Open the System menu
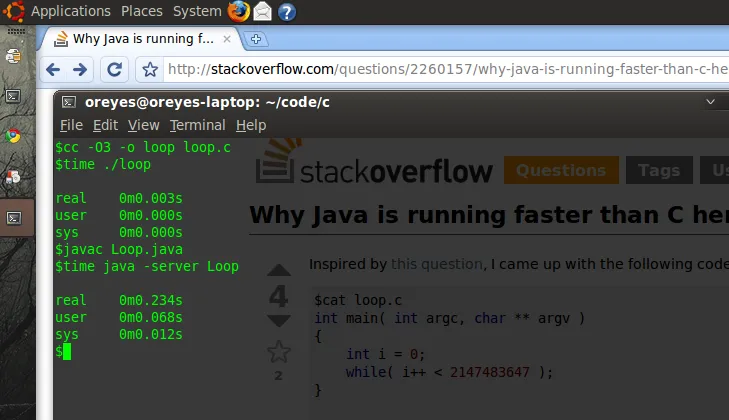This screenshot has height=420, width=729. click(197, 11)
